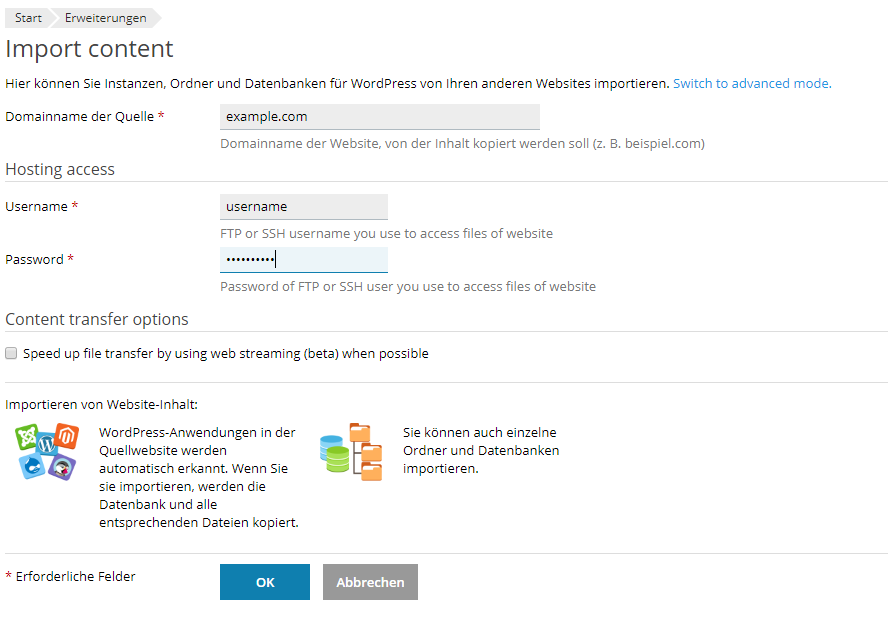Click the Password field label
This screenshot has width=888, height=618.
tap(34, 260)
